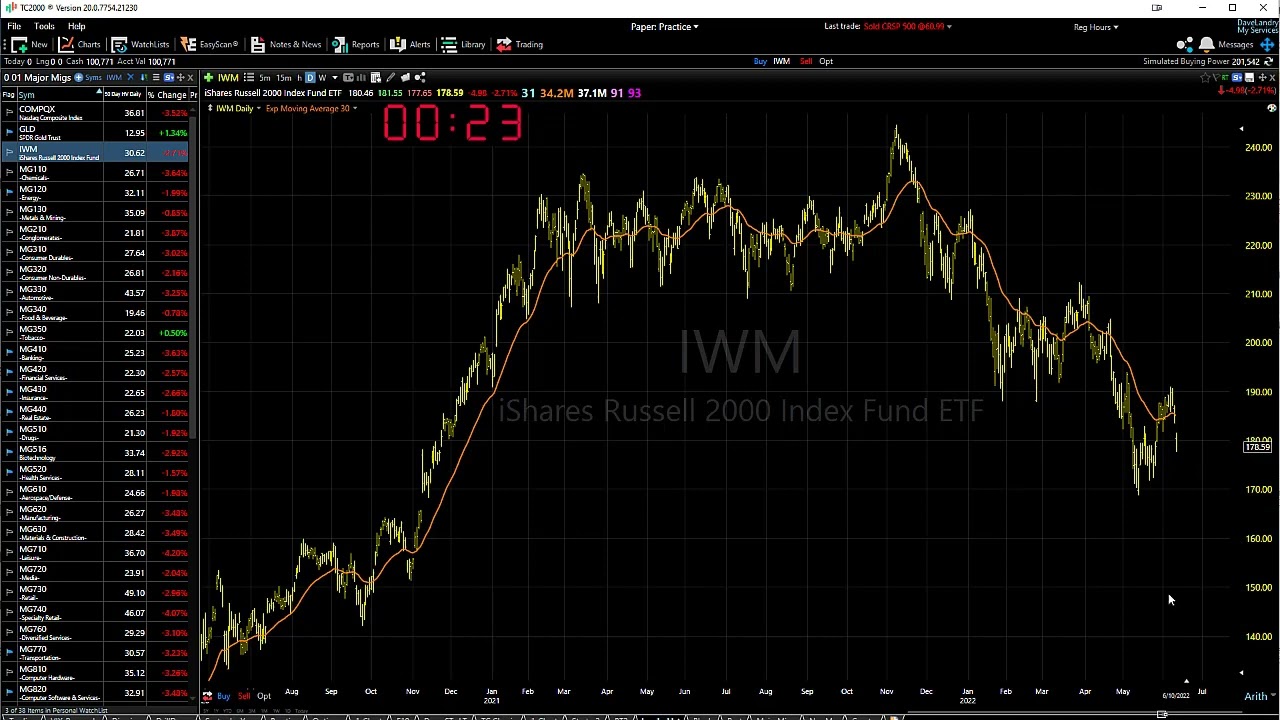1280x720 pixels.
Task: Click the Opt button in trade bar
Action: [826, 61]
